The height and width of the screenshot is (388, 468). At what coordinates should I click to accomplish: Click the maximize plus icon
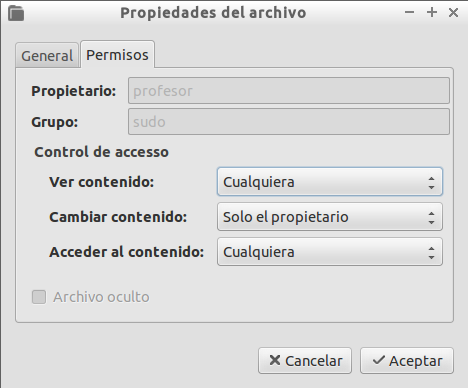[x=432, y=12]
